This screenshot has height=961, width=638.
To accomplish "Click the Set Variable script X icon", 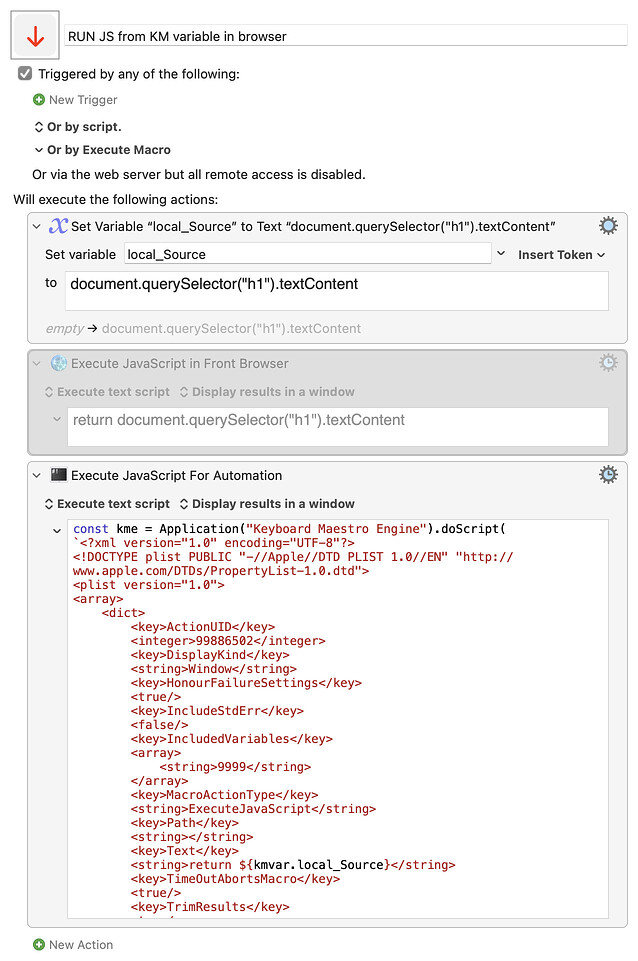I will (58, 226).
